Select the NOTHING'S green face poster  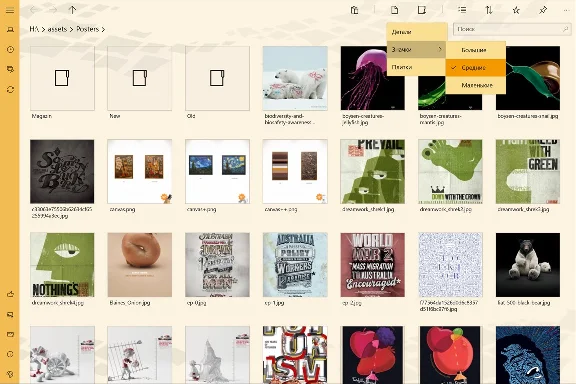[62, 265]
